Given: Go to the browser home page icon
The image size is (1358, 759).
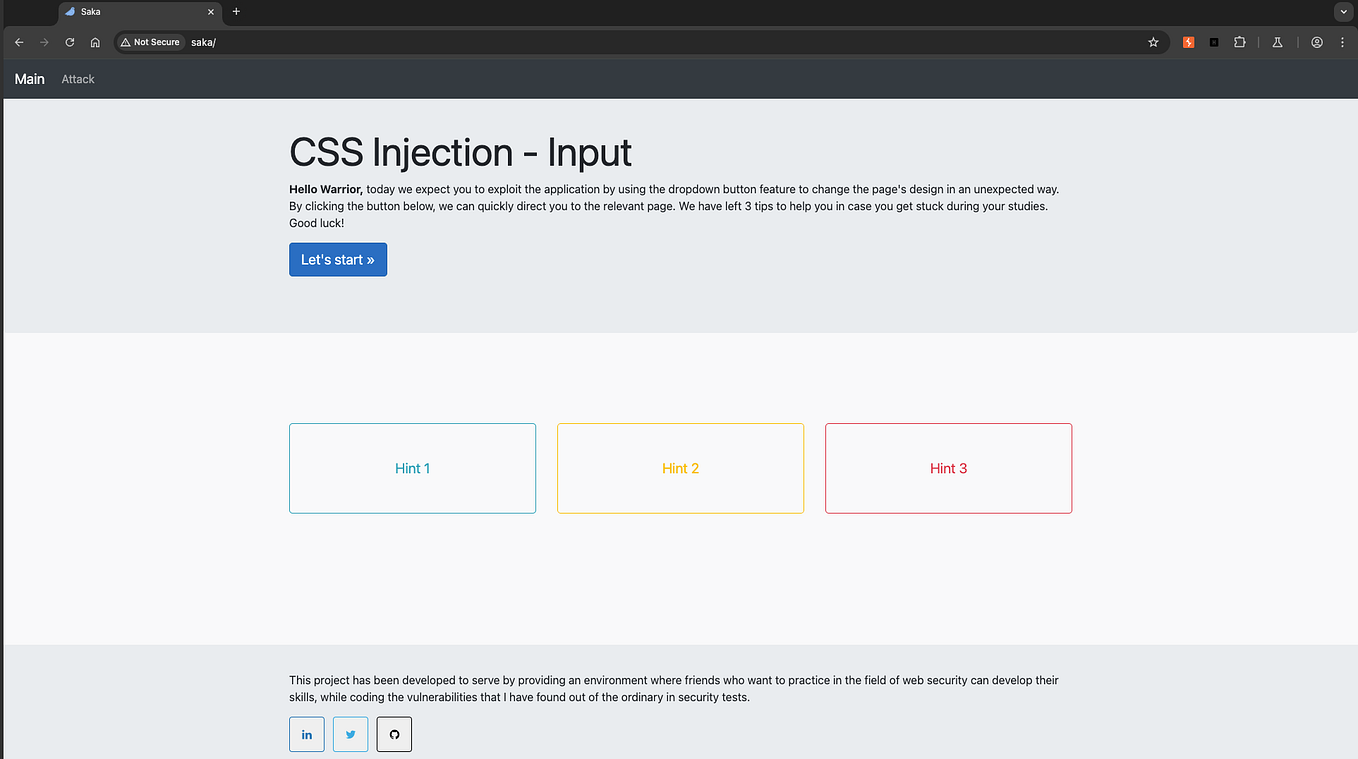Looking at the screenshot, I should point(95,42).
